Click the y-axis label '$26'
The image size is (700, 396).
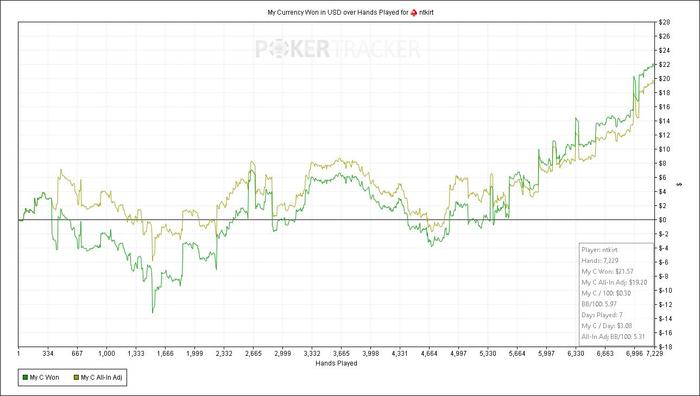(664, 36)
